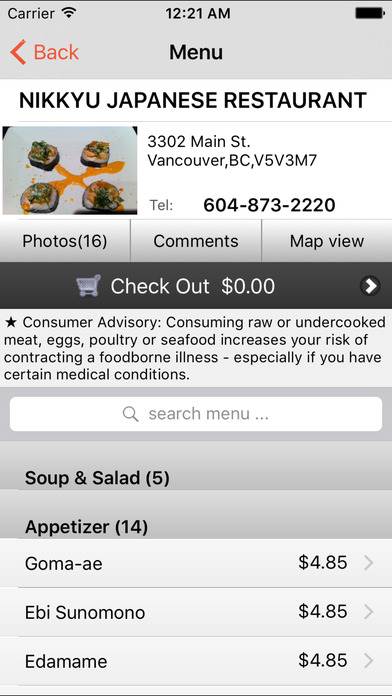Tap the Wi-Fi icon in status bar
The width and height of the screenshot is (392, 696).
(x=69, y=12)
